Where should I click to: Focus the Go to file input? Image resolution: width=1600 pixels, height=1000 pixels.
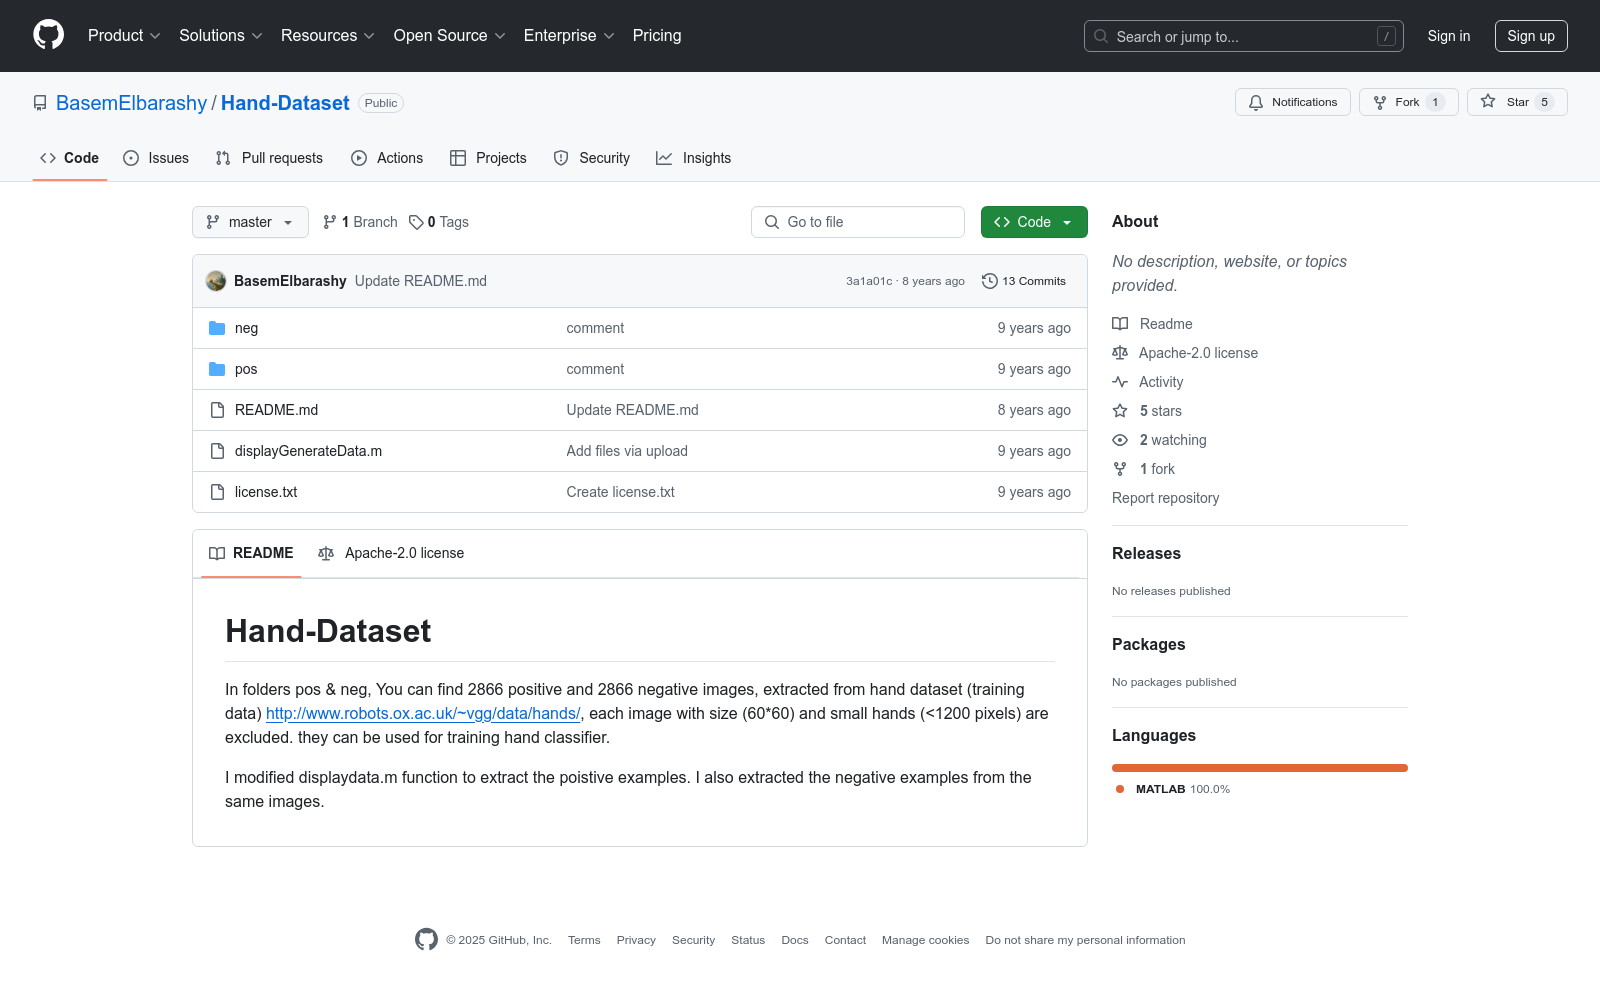(x=858, y=222)
